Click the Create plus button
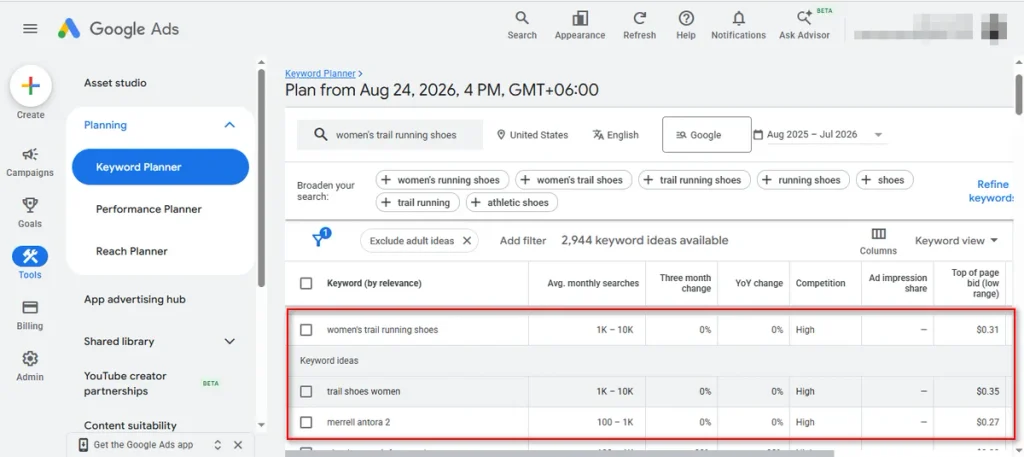 tap(31, 86)
